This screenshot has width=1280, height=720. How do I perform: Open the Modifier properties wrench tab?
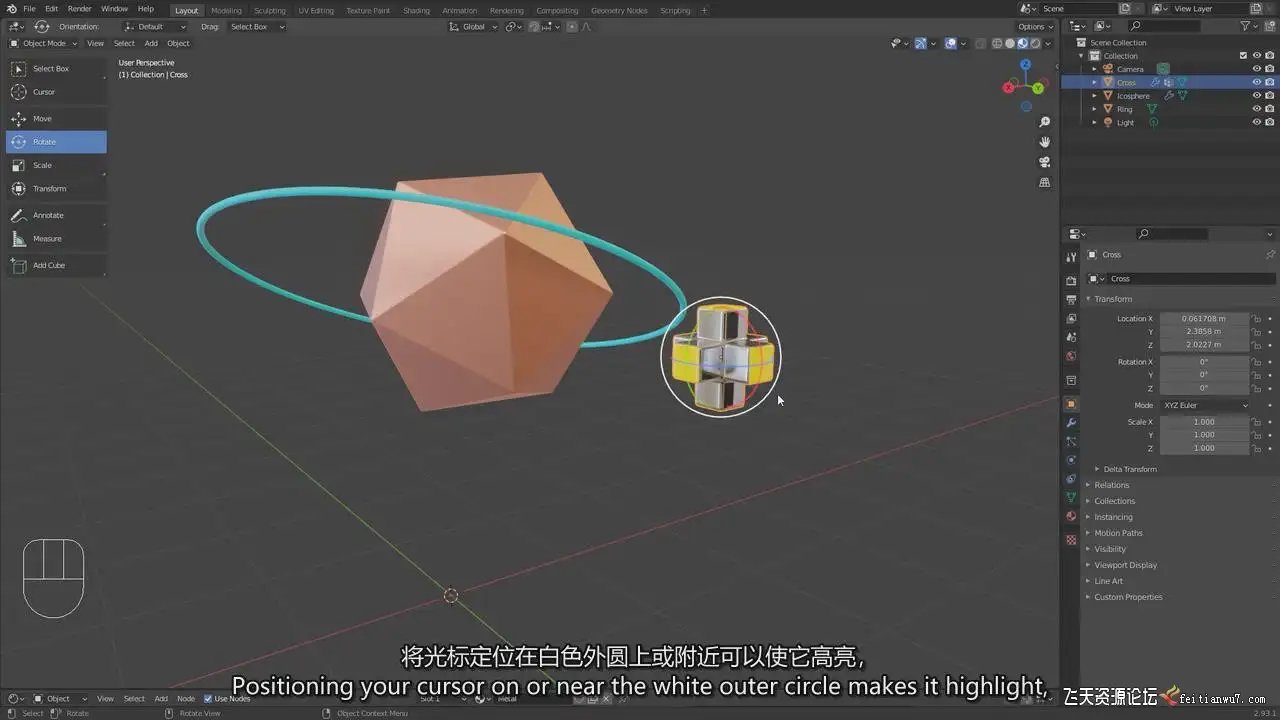pos(1071,423)
